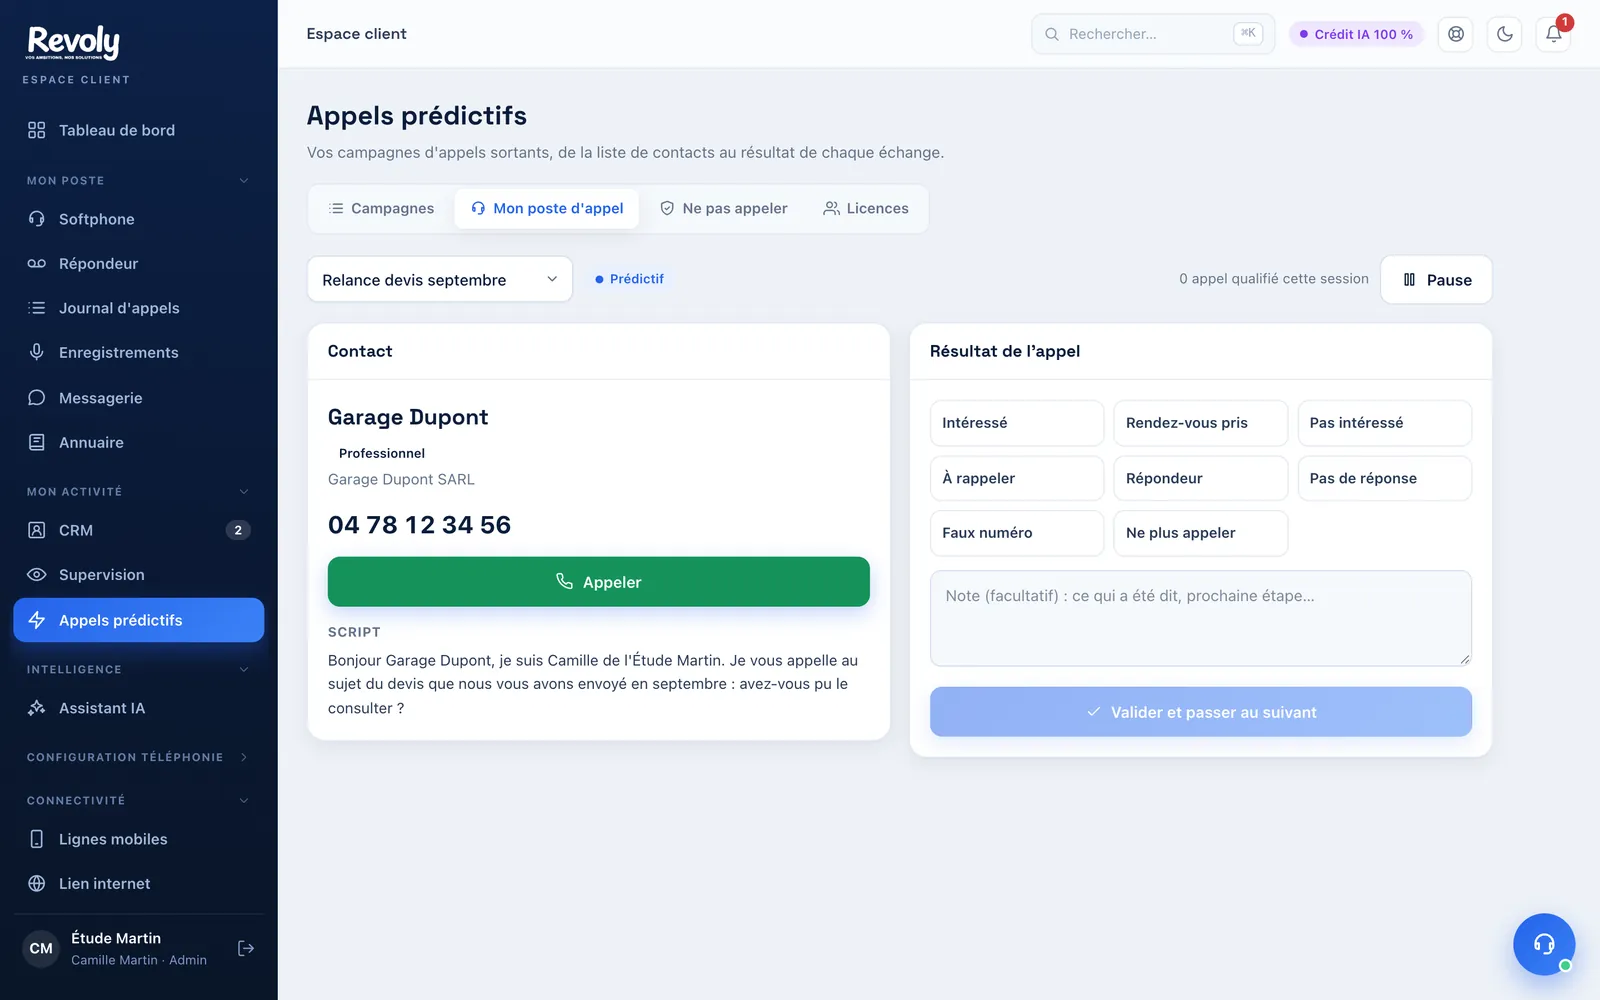Click the logout icon beside Étude Martin
The height and width of the screenshot is (1000, 1600).
point(246,948)
